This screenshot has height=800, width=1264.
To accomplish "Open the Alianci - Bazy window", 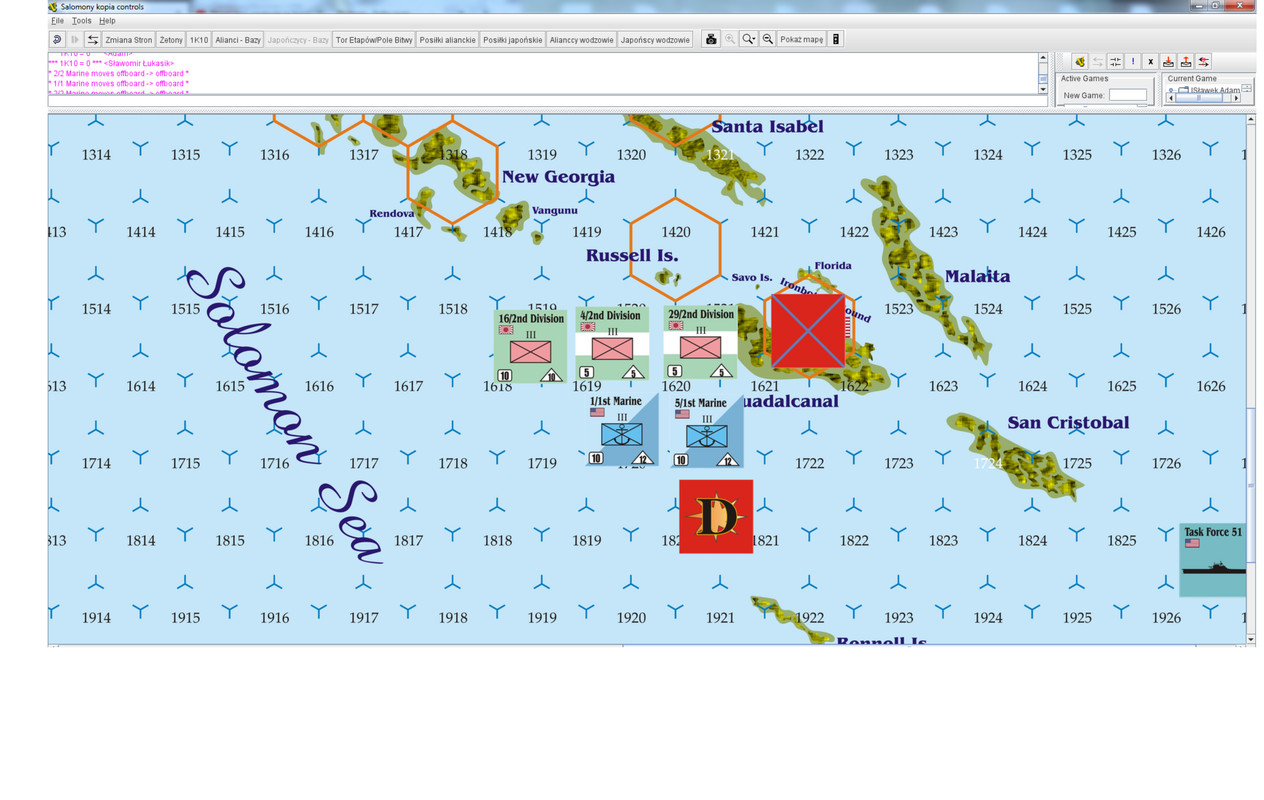I will coord(238,39).
